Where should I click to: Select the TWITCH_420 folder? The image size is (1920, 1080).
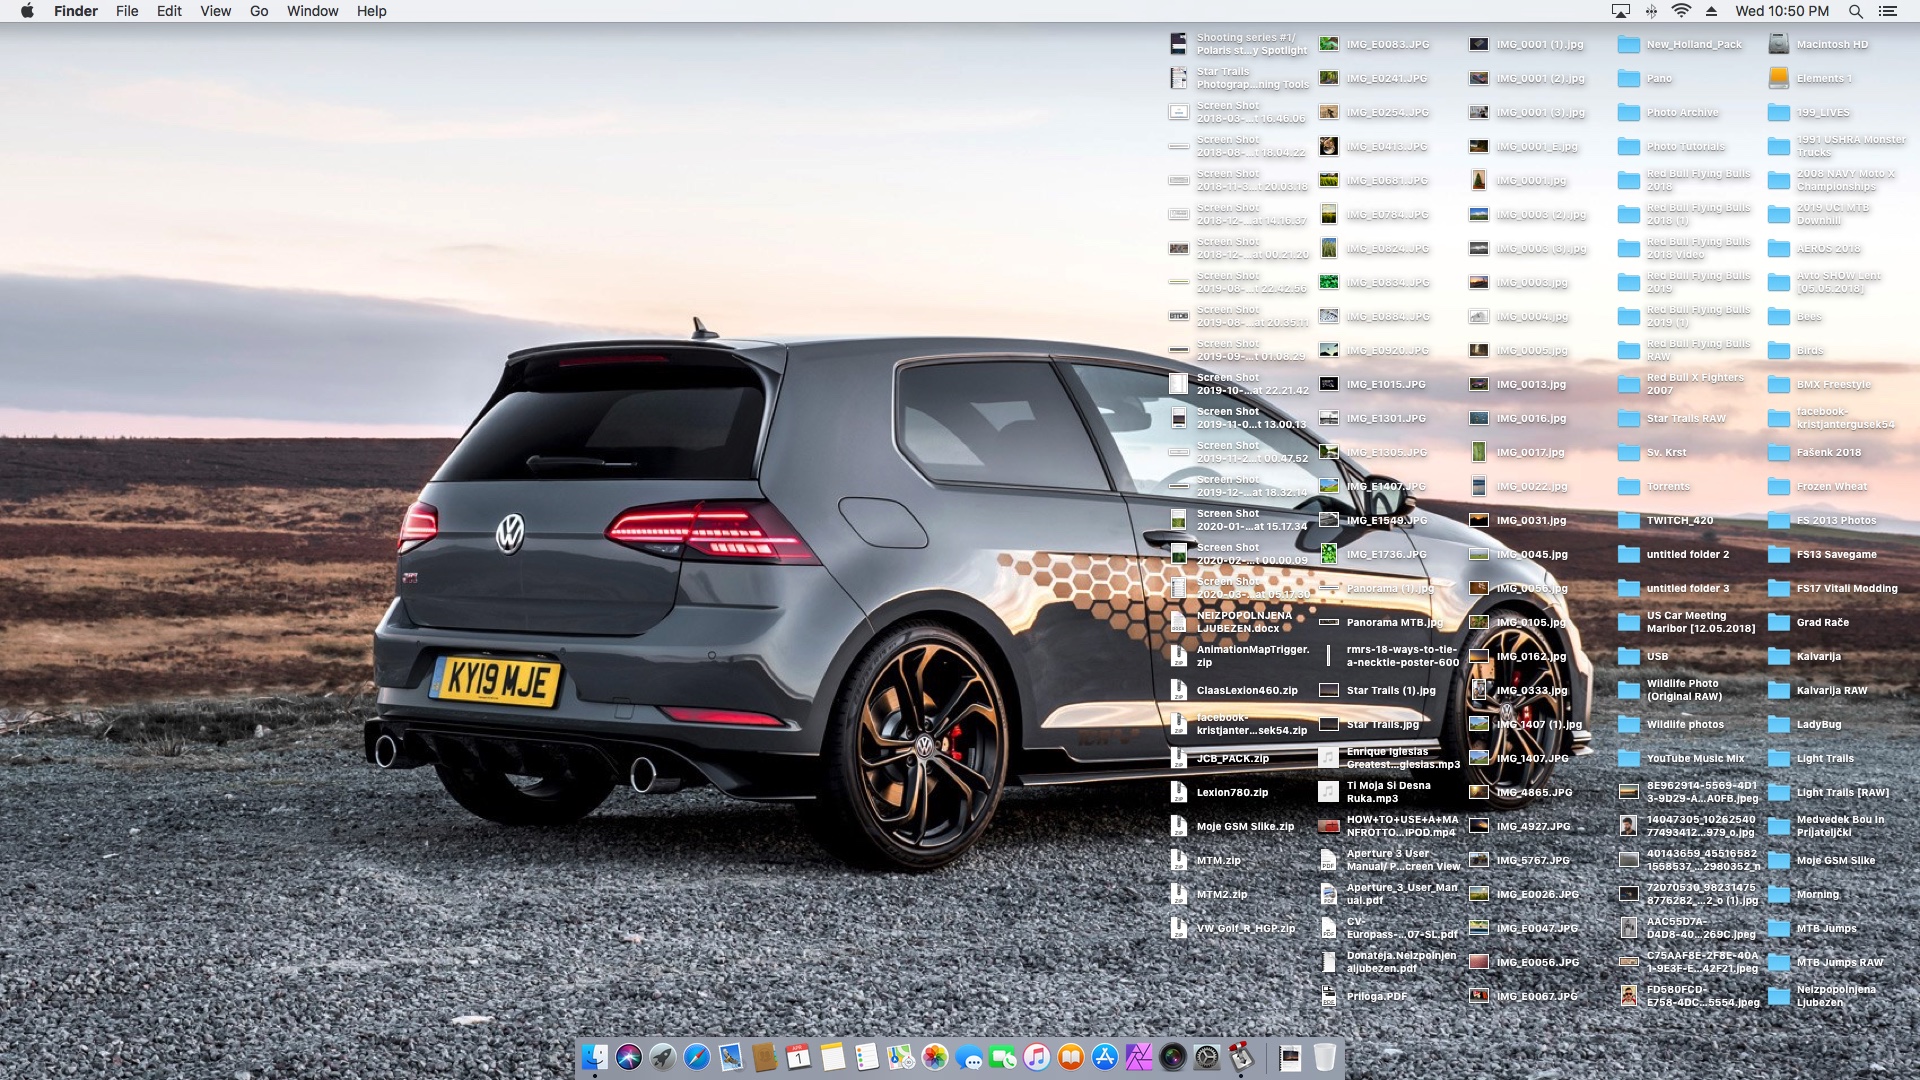pos(1665,520)
